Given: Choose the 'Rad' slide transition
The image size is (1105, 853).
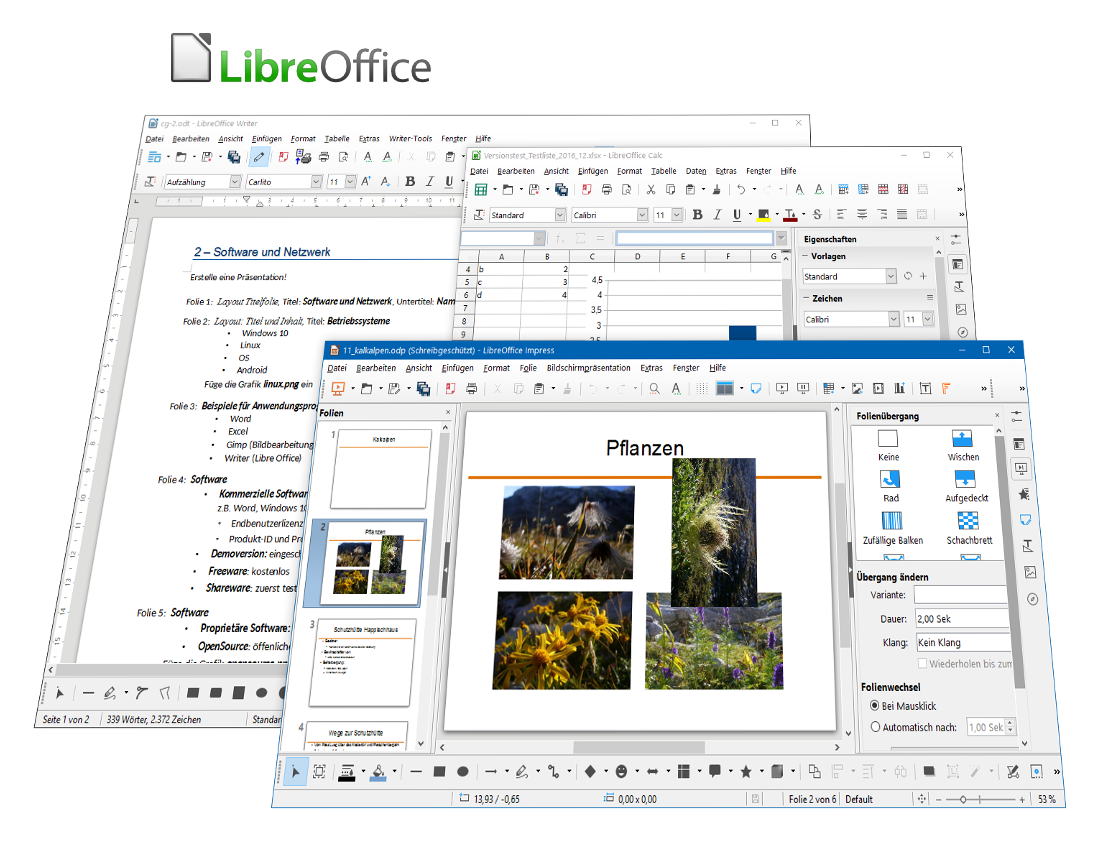Looking at the screenshot, I should point(890,486).
